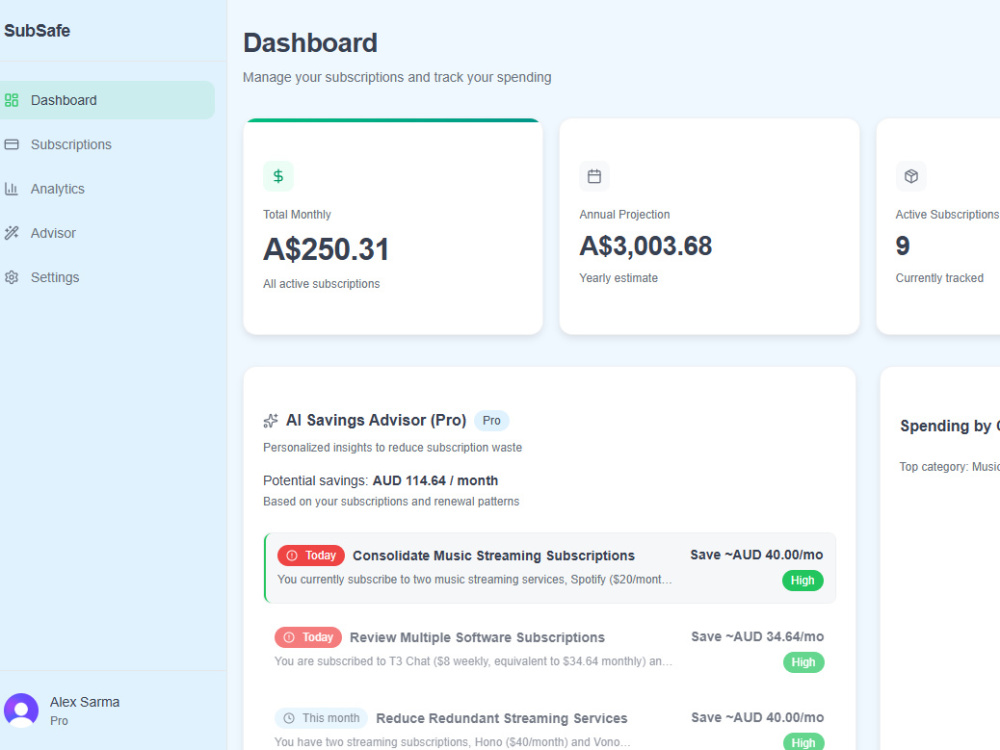The height and width of the screenshot is (750, 1000).
Task: Click the High badge on Consolidate Music row
Action: [802, 580]
